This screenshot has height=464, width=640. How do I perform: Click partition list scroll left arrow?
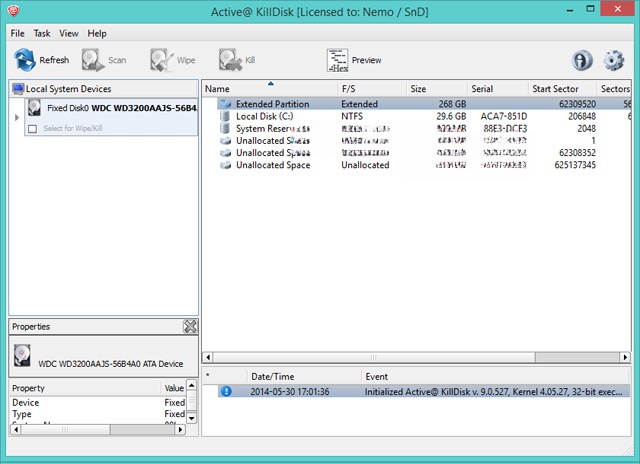pos(208,357)
